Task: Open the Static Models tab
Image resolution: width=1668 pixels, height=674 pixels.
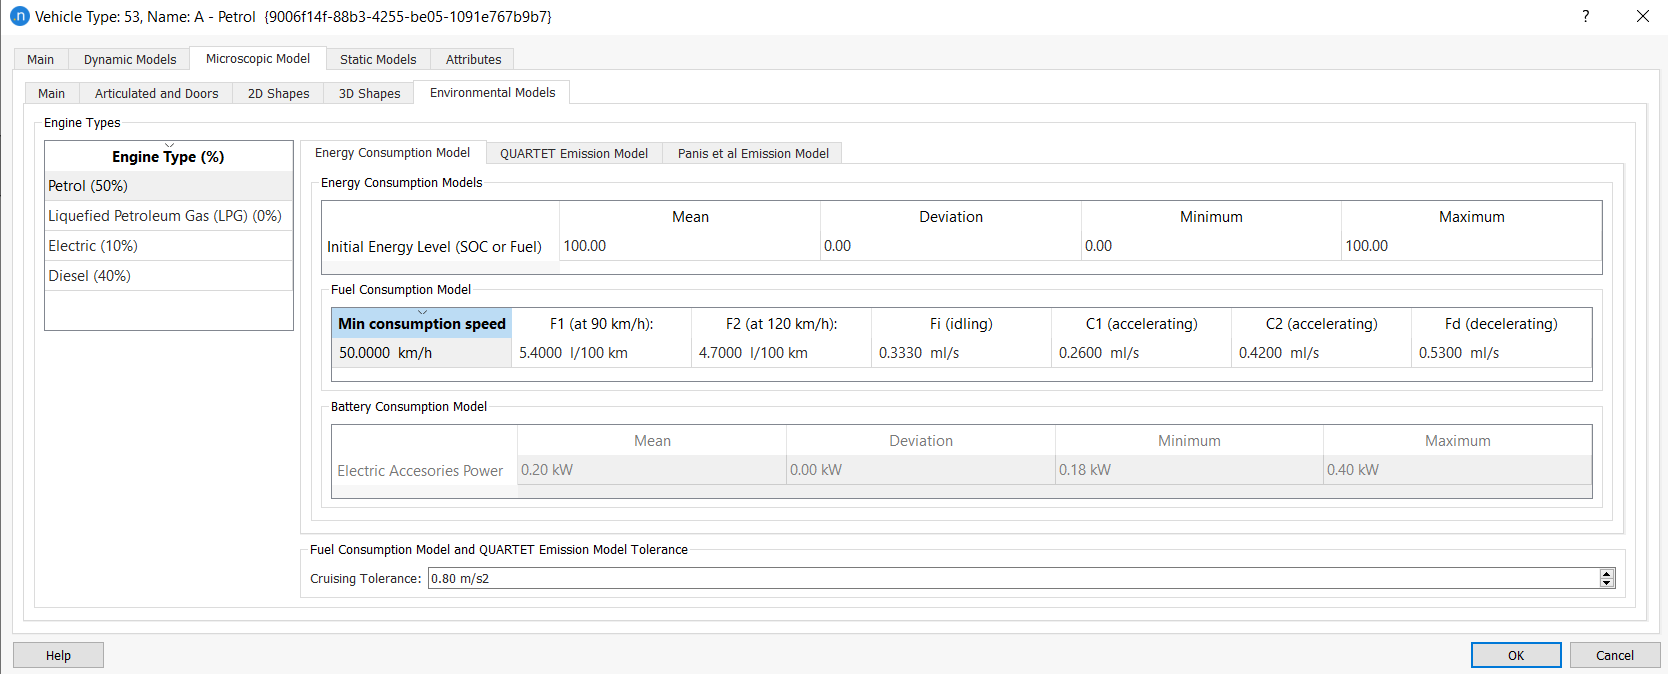Action: (x=378, y=59)
